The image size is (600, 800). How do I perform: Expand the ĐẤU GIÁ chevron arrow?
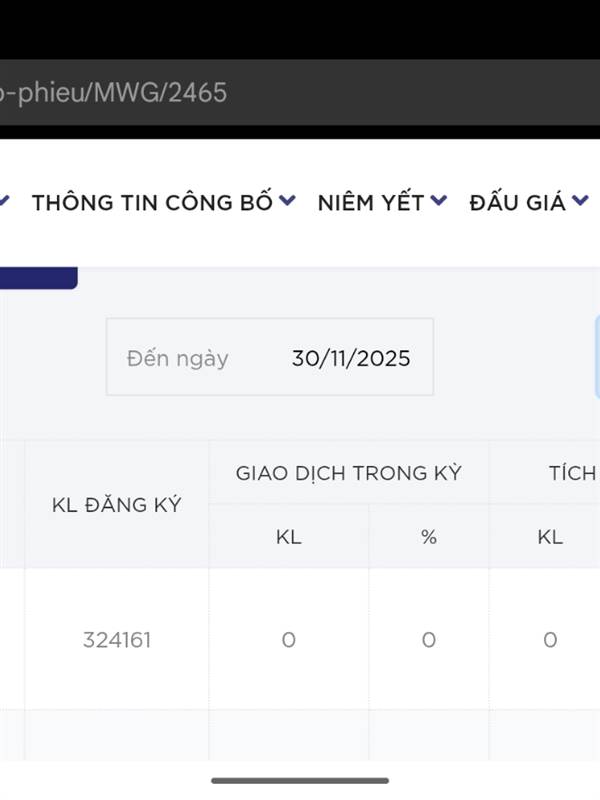point(580,201)
